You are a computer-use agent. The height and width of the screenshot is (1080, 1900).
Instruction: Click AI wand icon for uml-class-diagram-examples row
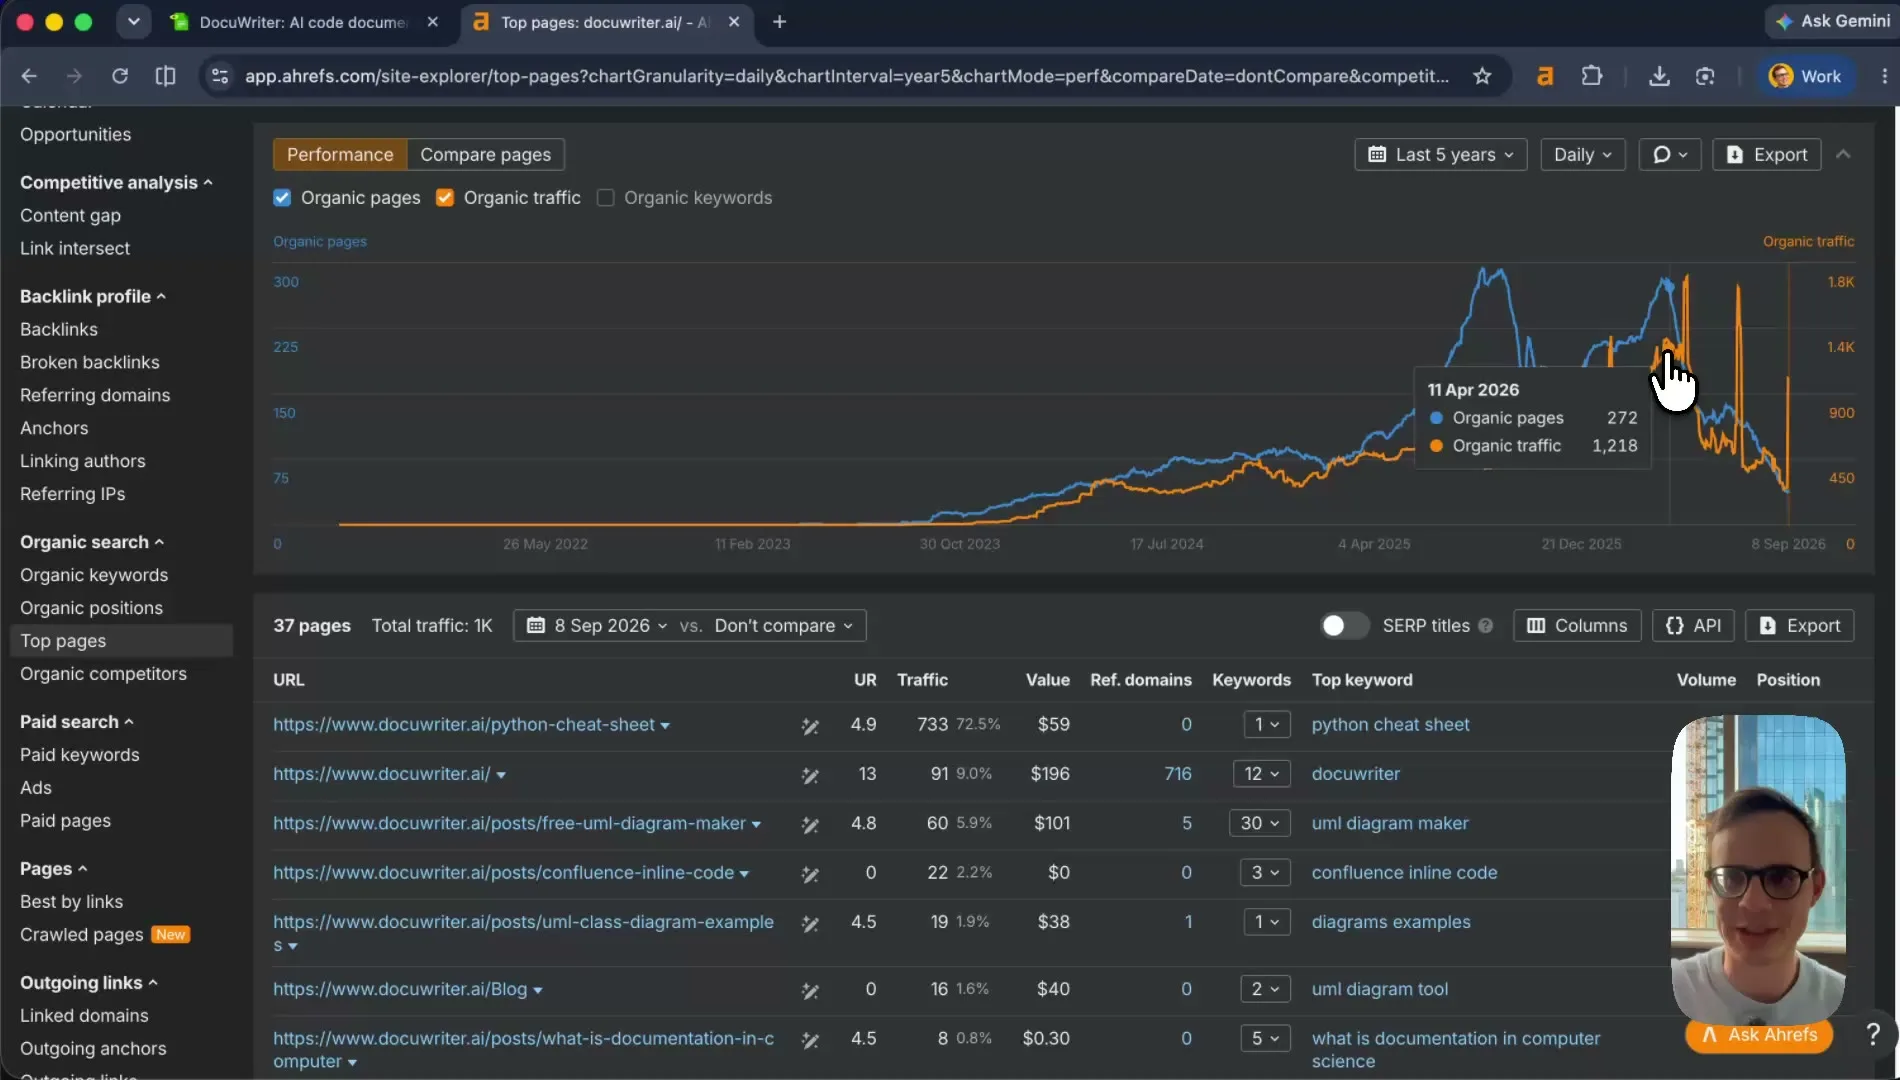[x=810, y=923]
